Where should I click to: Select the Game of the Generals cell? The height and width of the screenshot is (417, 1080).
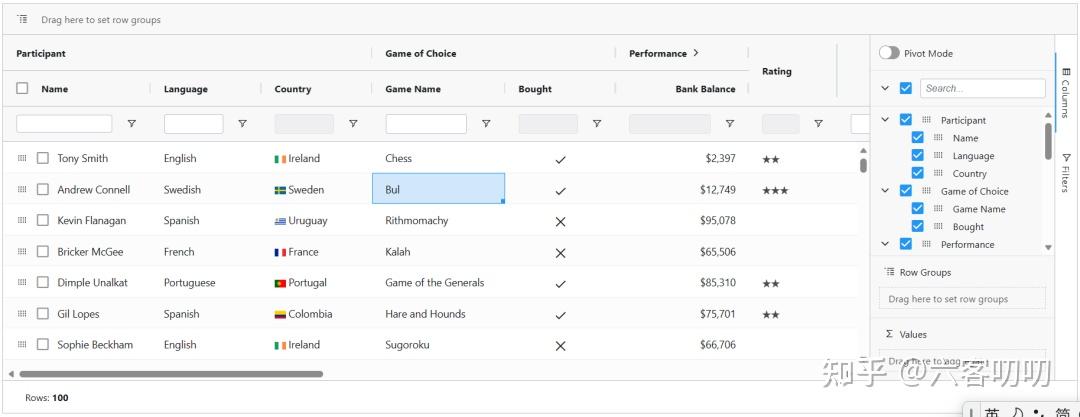click(438, 283)
